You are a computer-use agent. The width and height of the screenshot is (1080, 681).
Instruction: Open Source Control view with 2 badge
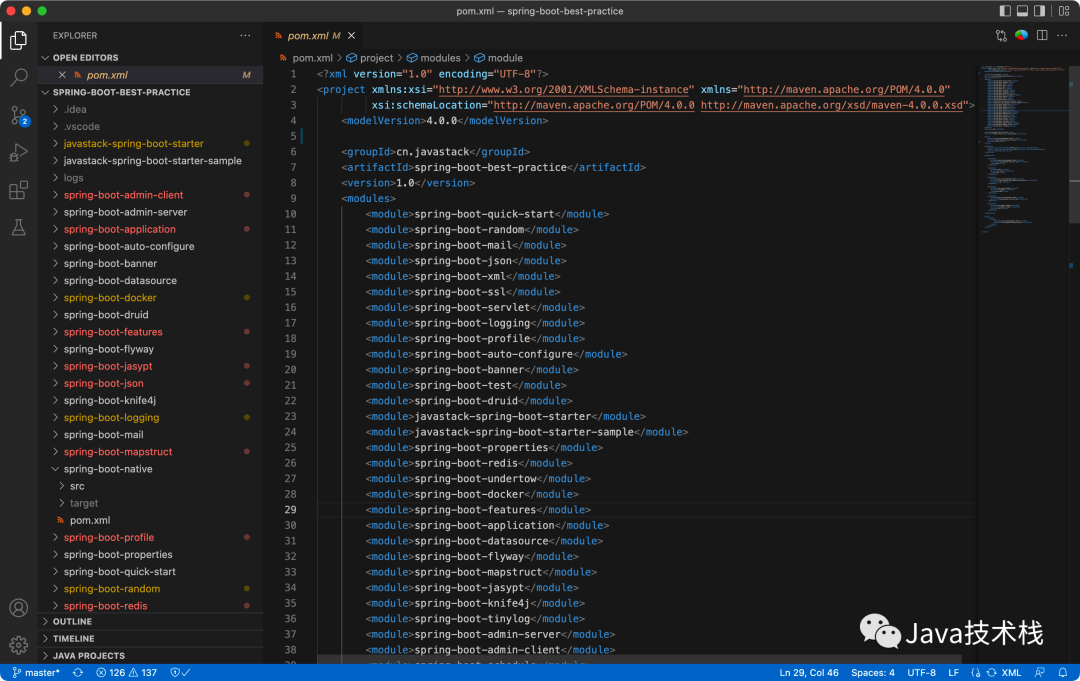pyautogui.click(x=19, y=115)
